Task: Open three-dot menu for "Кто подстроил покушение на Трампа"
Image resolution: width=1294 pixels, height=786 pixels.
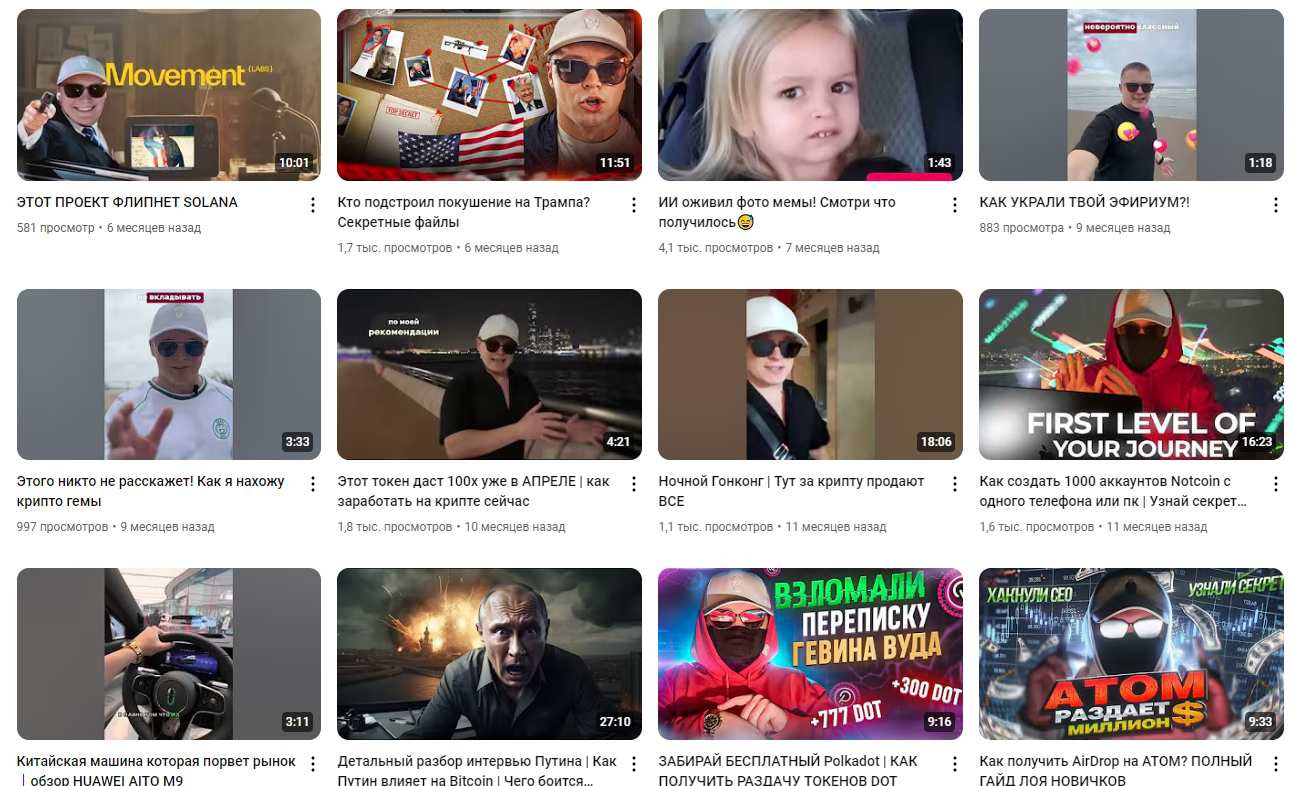Action: [634, 205]
